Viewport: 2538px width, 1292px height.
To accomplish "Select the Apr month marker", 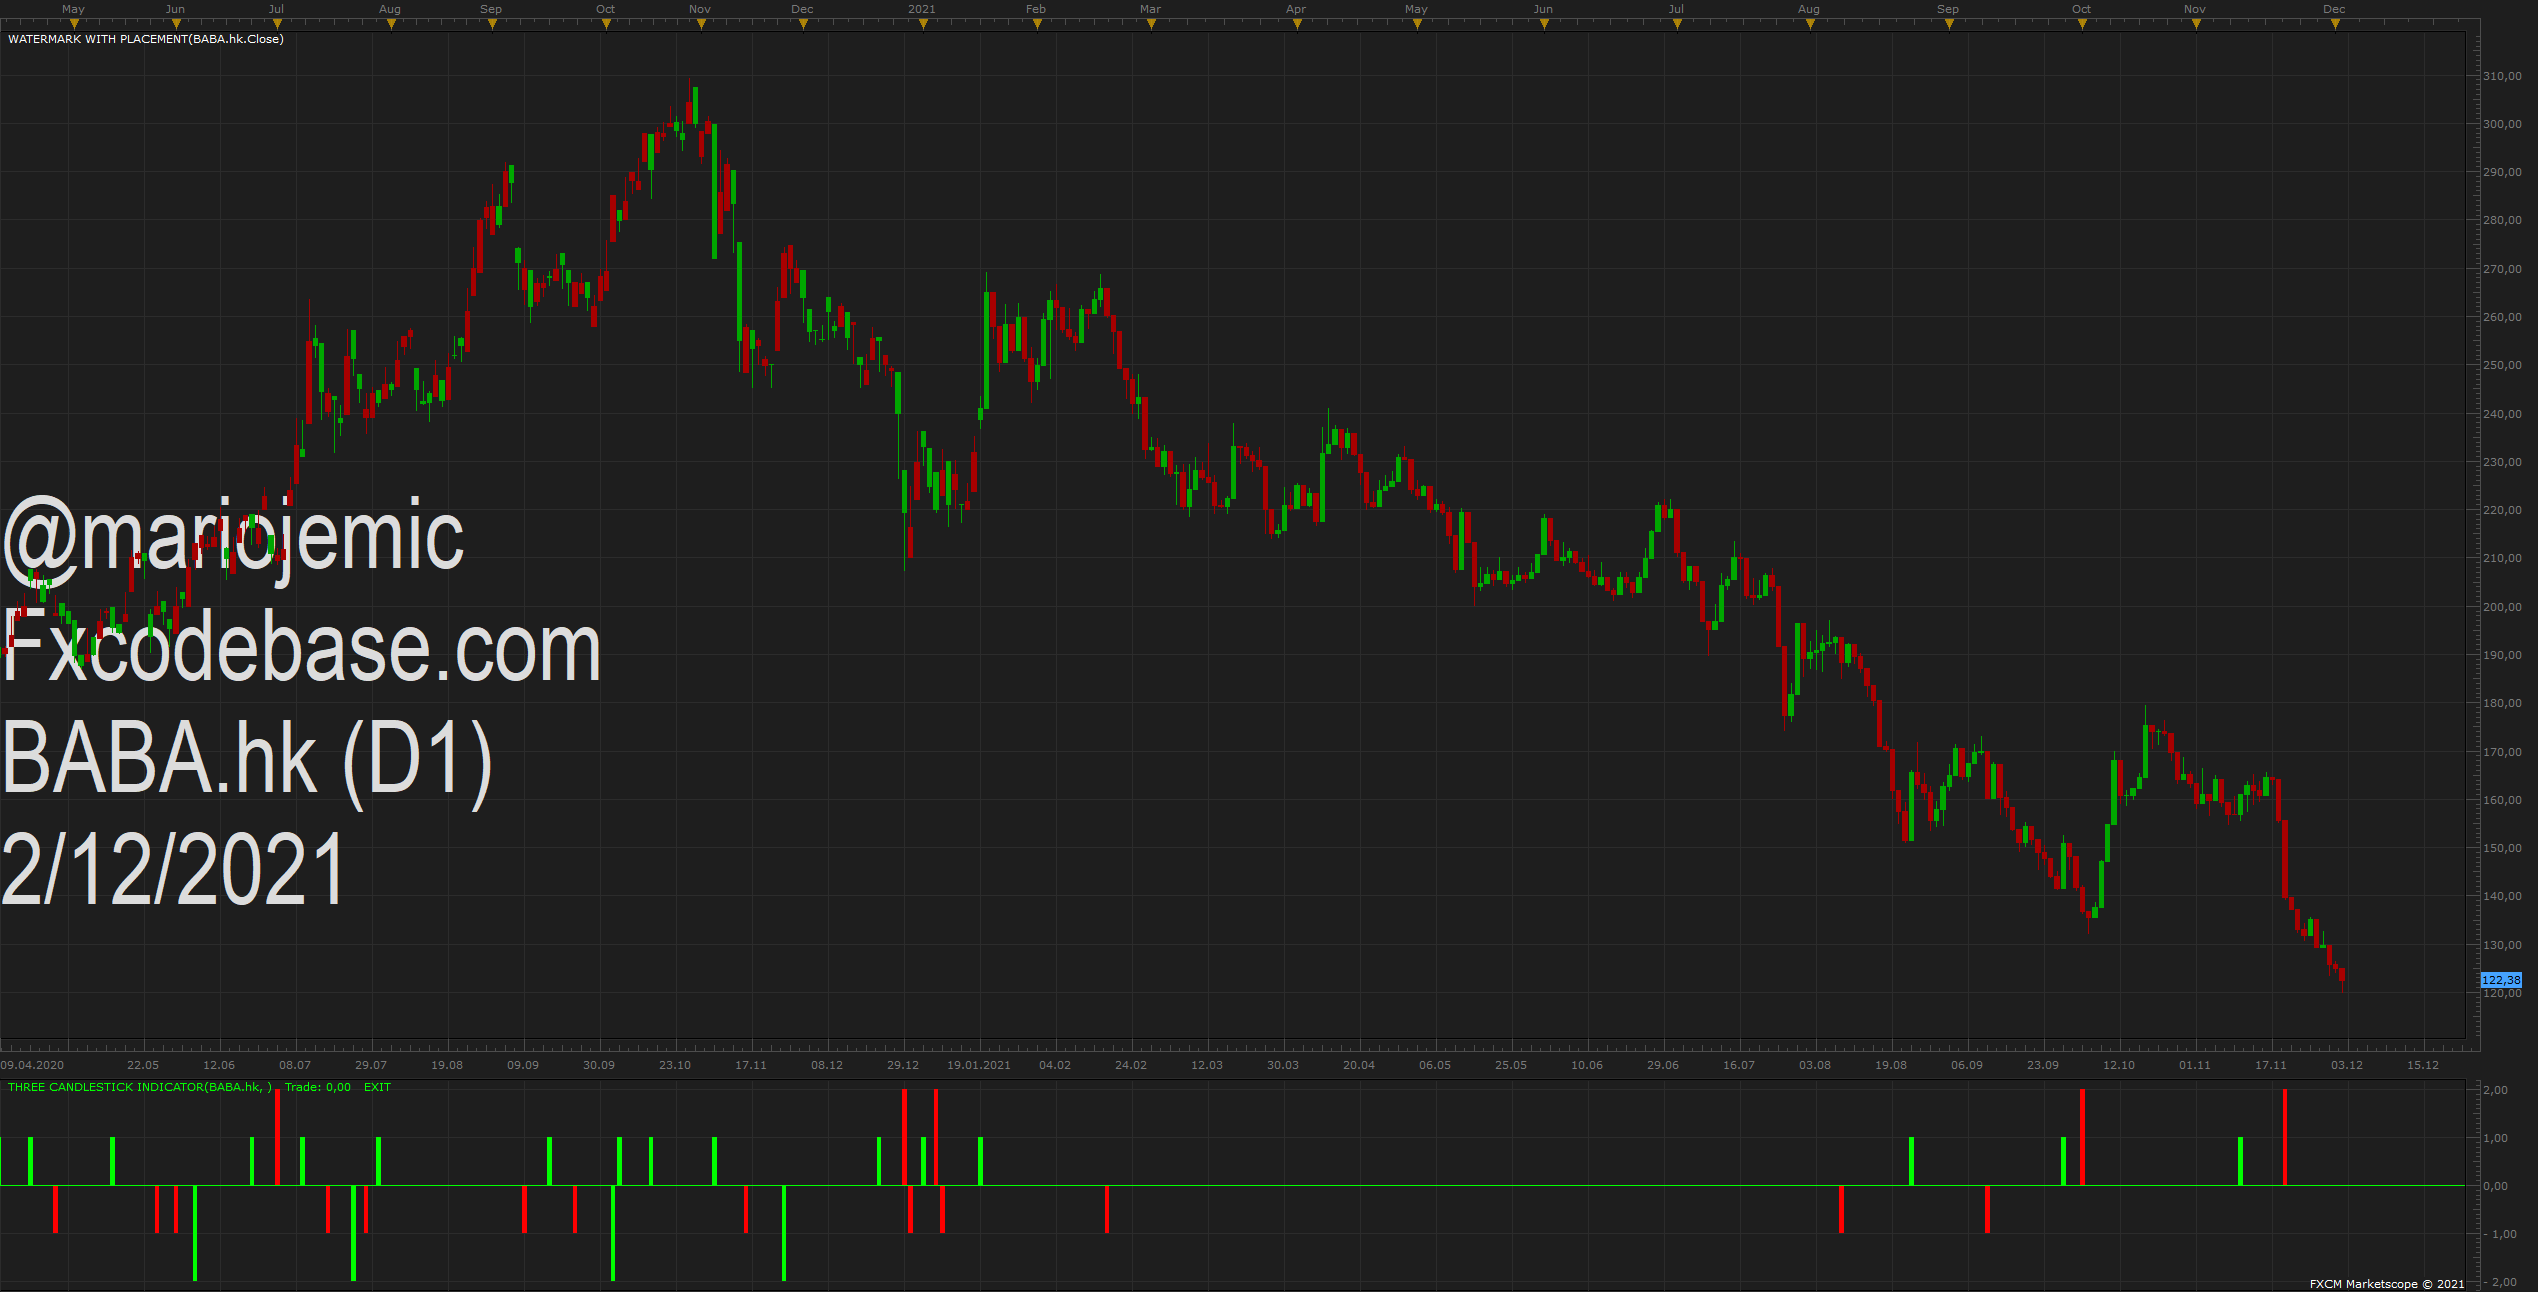I will coord(1296,9).
